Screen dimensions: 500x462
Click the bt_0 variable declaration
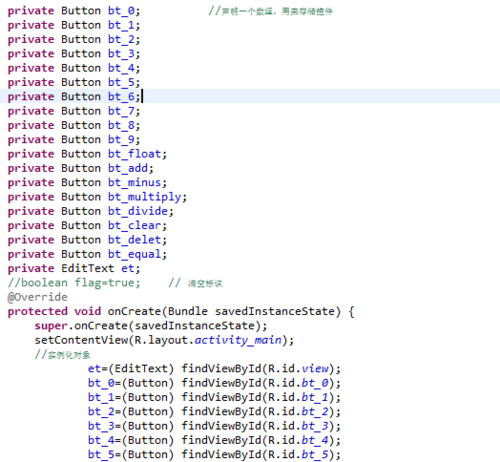tap(74, 11)
